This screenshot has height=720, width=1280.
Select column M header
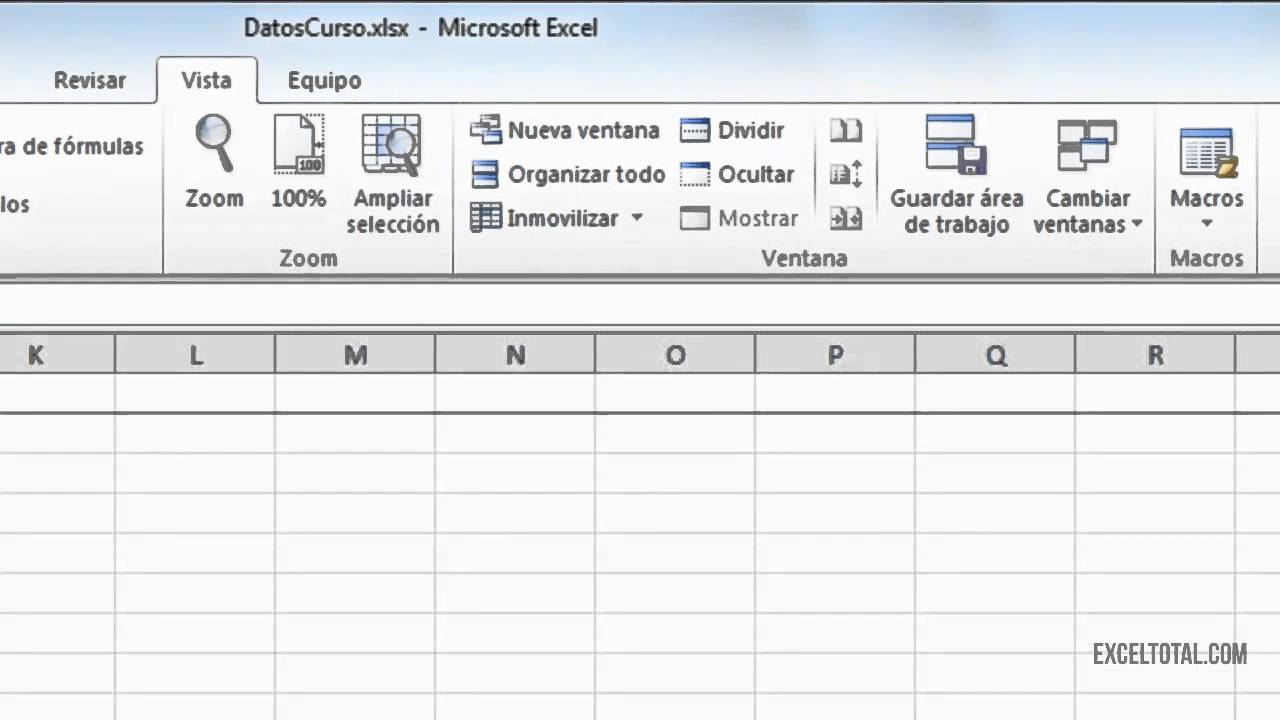coord(355,354)
